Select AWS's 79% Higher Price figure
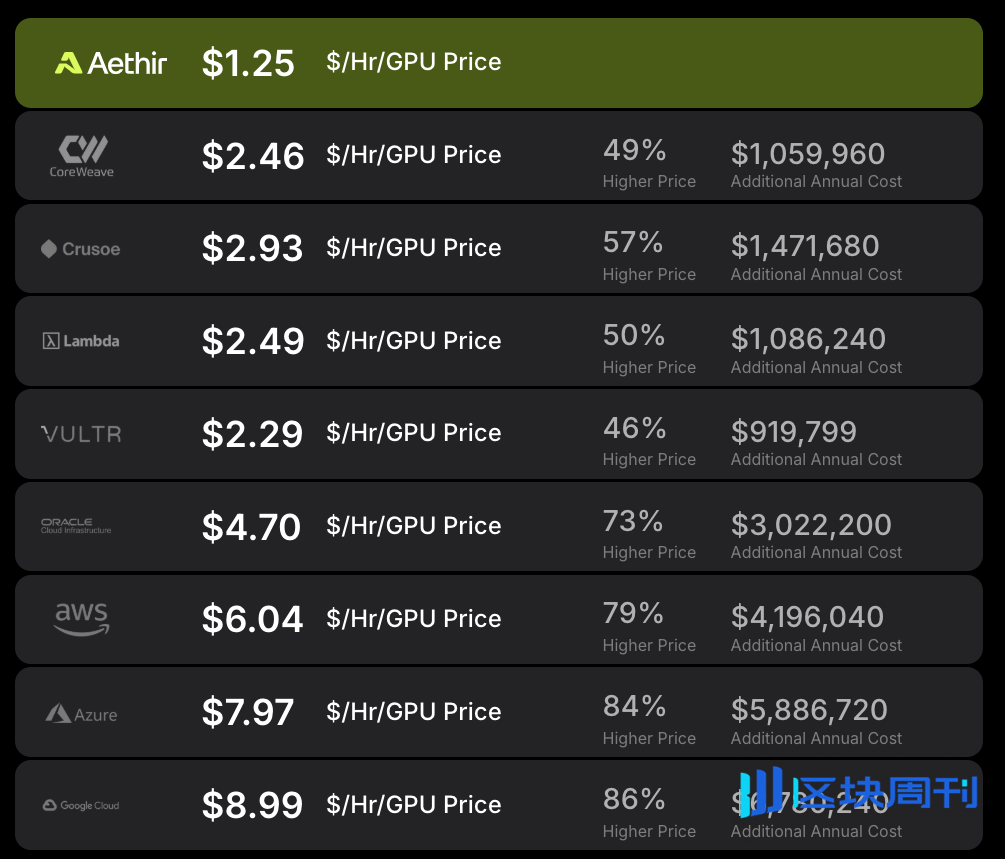 pos(633,613)
